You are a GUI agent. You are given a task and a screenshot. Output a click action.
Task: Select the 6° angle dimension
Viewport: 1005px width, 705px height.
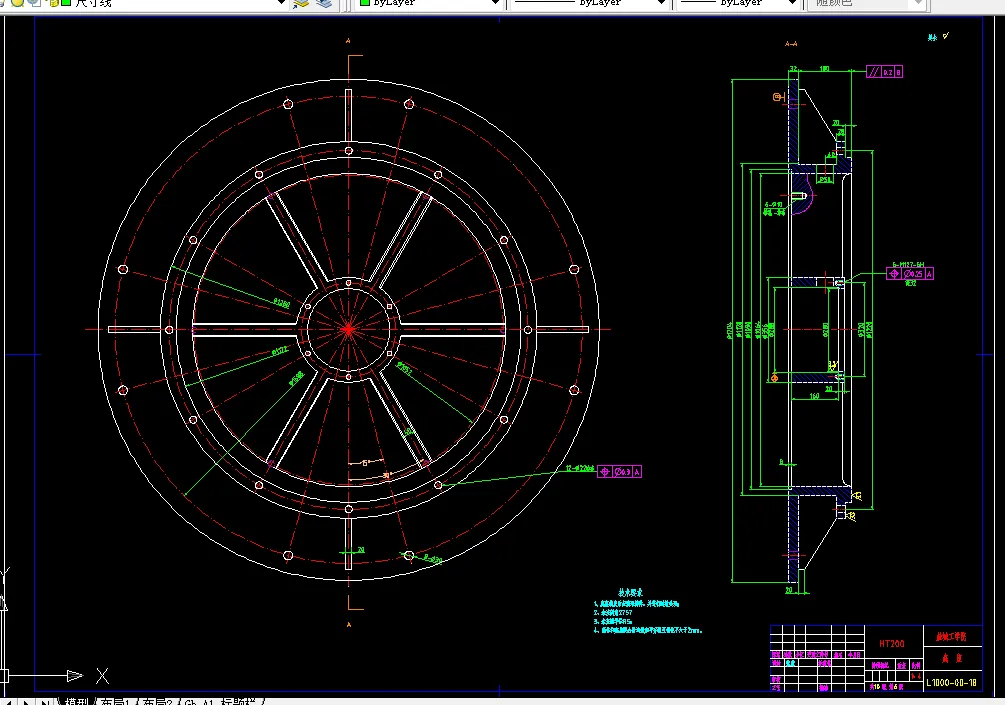[365, 463]
